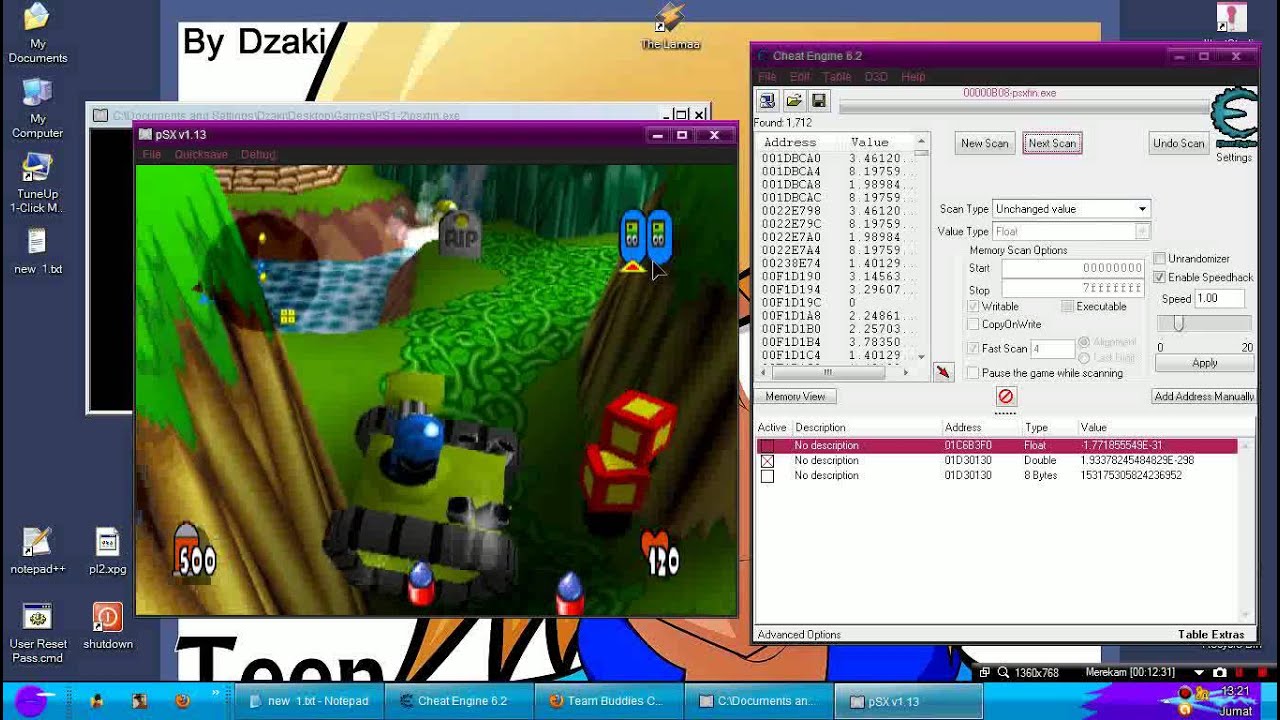Image resolution: width=1280 pixels, height=720 pixels.
Task: Open User Reset Pass.cmd desktop icon
Action: pyautogui.click(x=38, y=633)
